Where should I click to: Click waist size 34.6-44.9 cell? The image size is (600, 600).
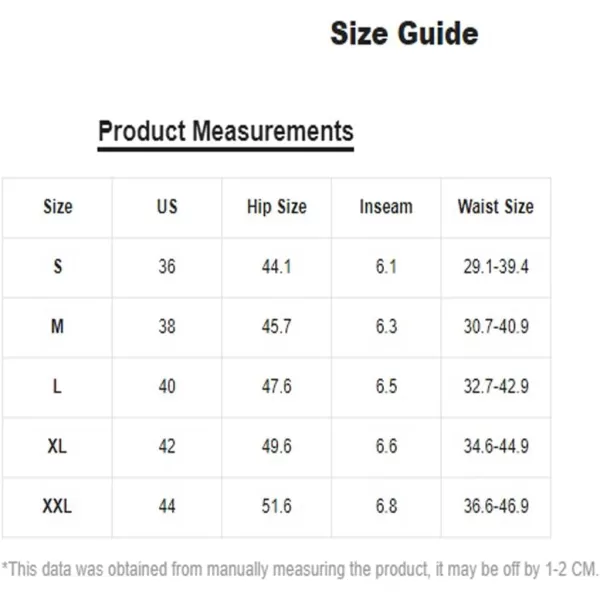(x=496, y=446)
